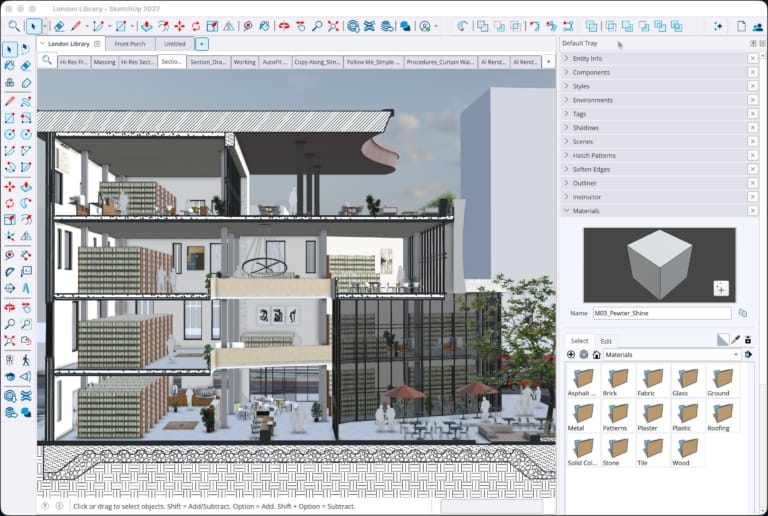Pick the Line pencil tool in top toolbar
Viewport: 768px width, 516px height.
point(75,26)
